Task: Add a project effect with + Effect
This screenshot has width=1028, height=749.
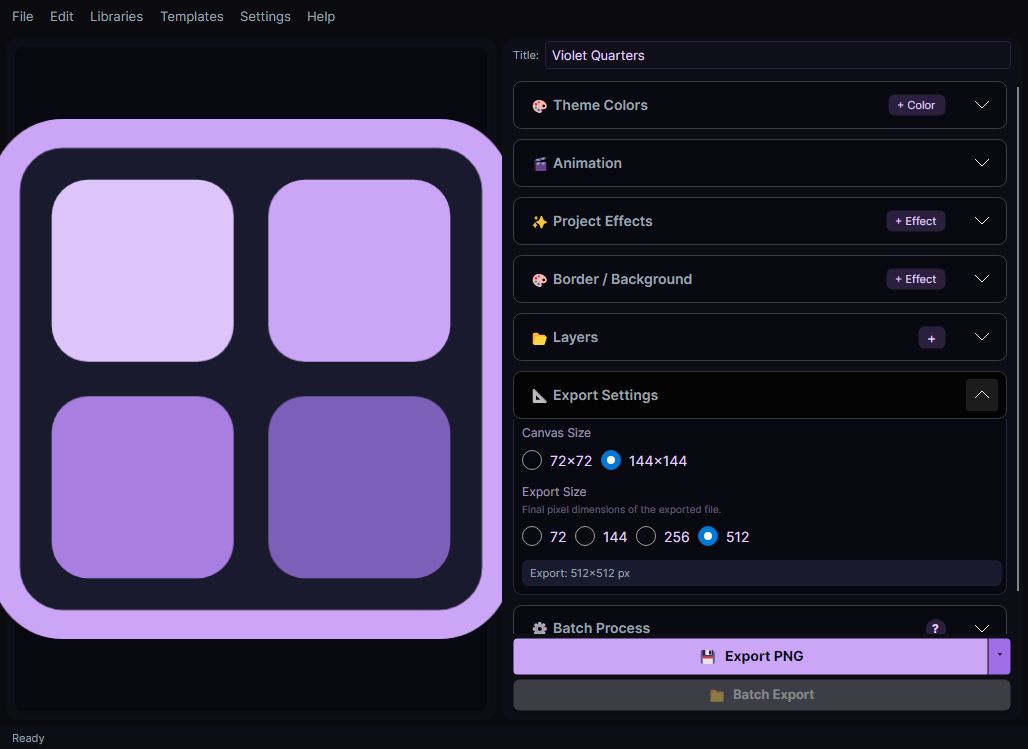Action: (916, 221)
